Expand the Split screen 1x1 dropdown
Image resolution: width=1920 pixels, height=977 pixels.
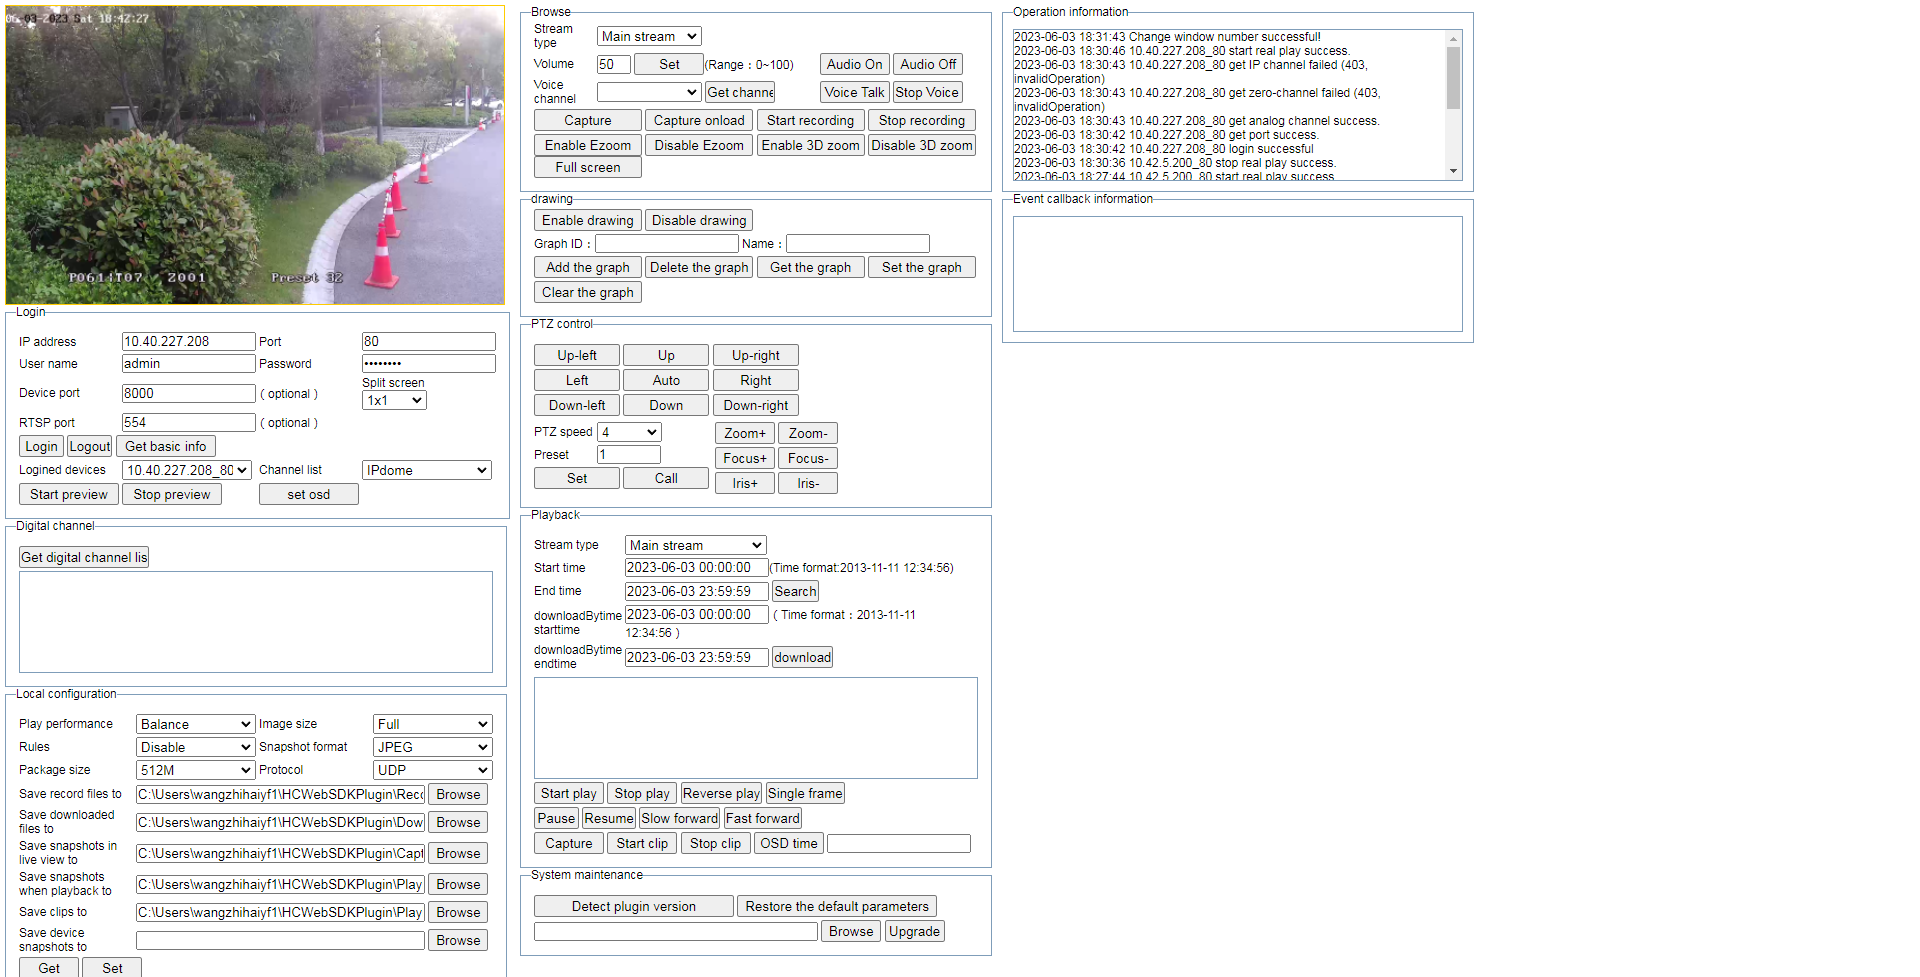pyautogui.click(x=394, y=400)
